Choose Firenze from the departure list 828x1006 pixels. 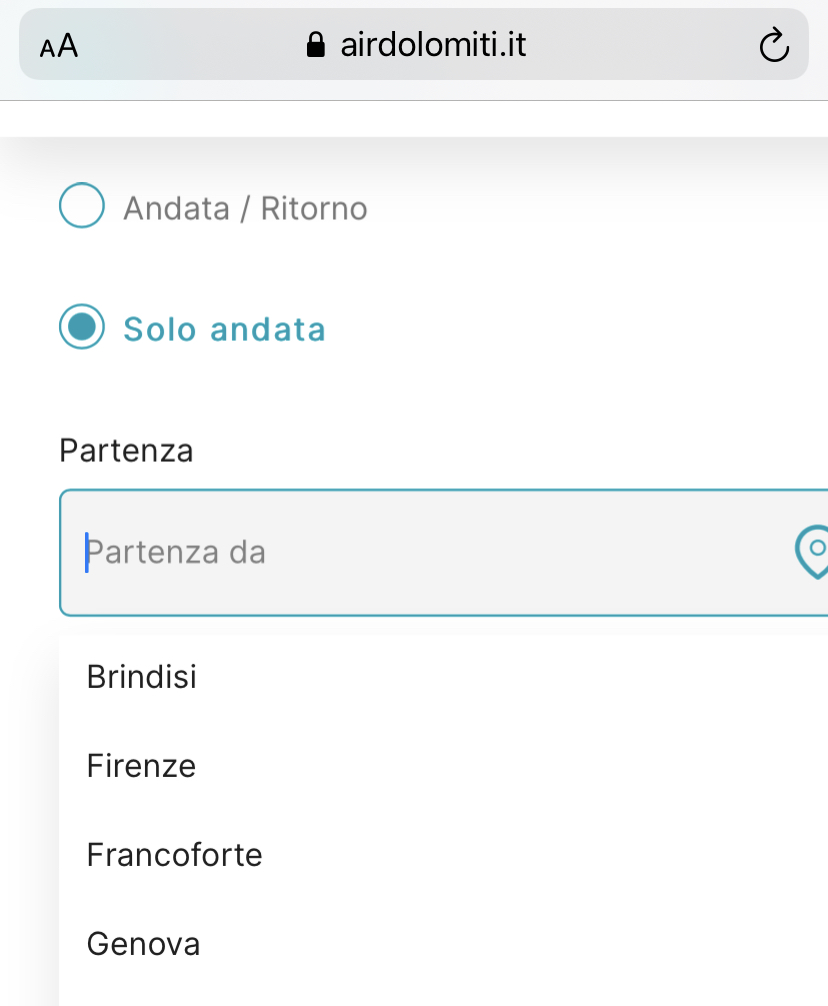click(x=141, y=766)
